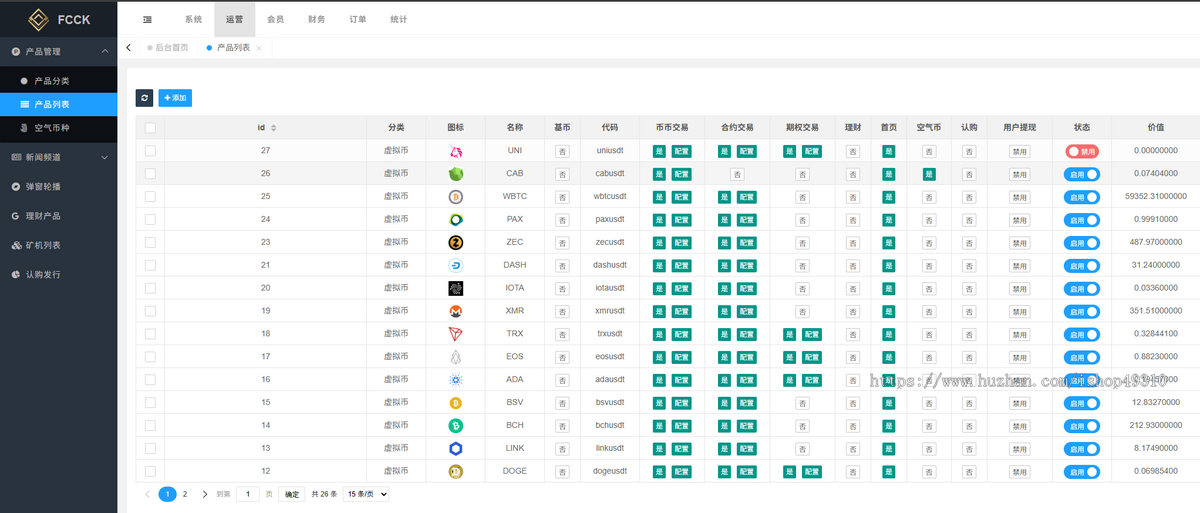Check the checkbox for the UNI row
This screenshot has height=513, width=1200.
pyautogui.click(x=150, y=151)
